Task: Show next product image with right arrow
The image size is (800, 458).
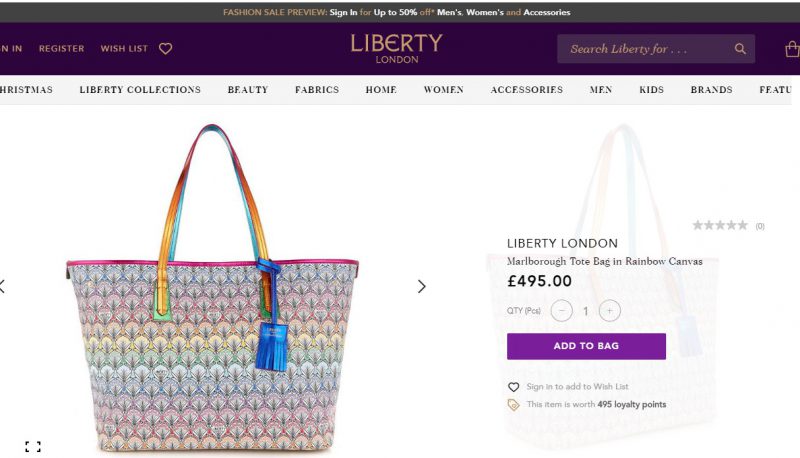Action: 421,286
